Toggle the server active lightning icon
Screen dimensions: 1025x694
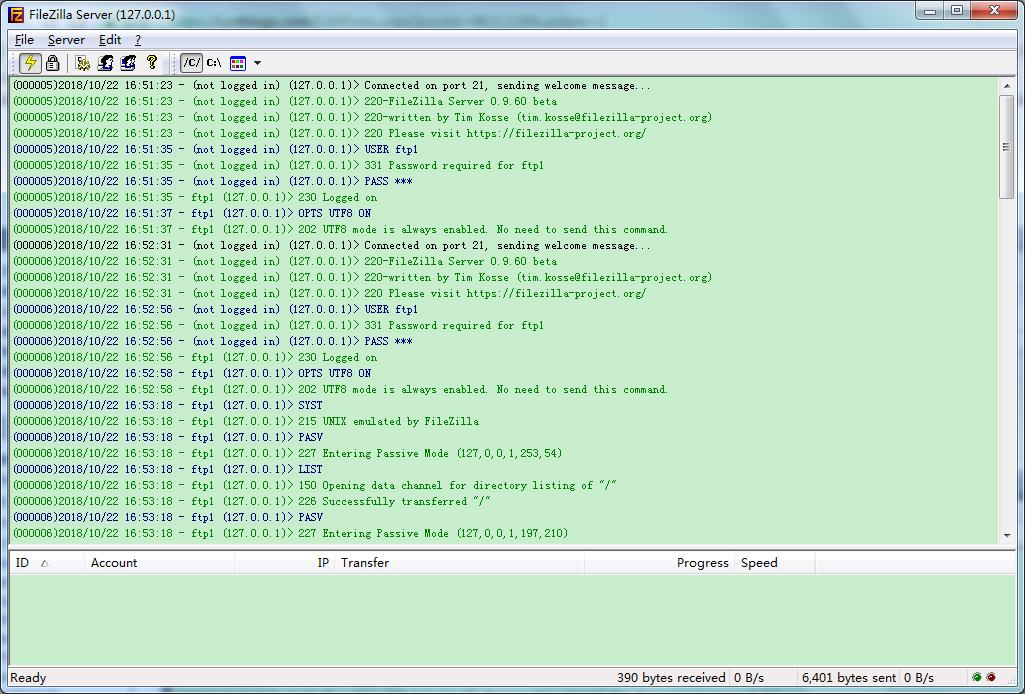30,63
